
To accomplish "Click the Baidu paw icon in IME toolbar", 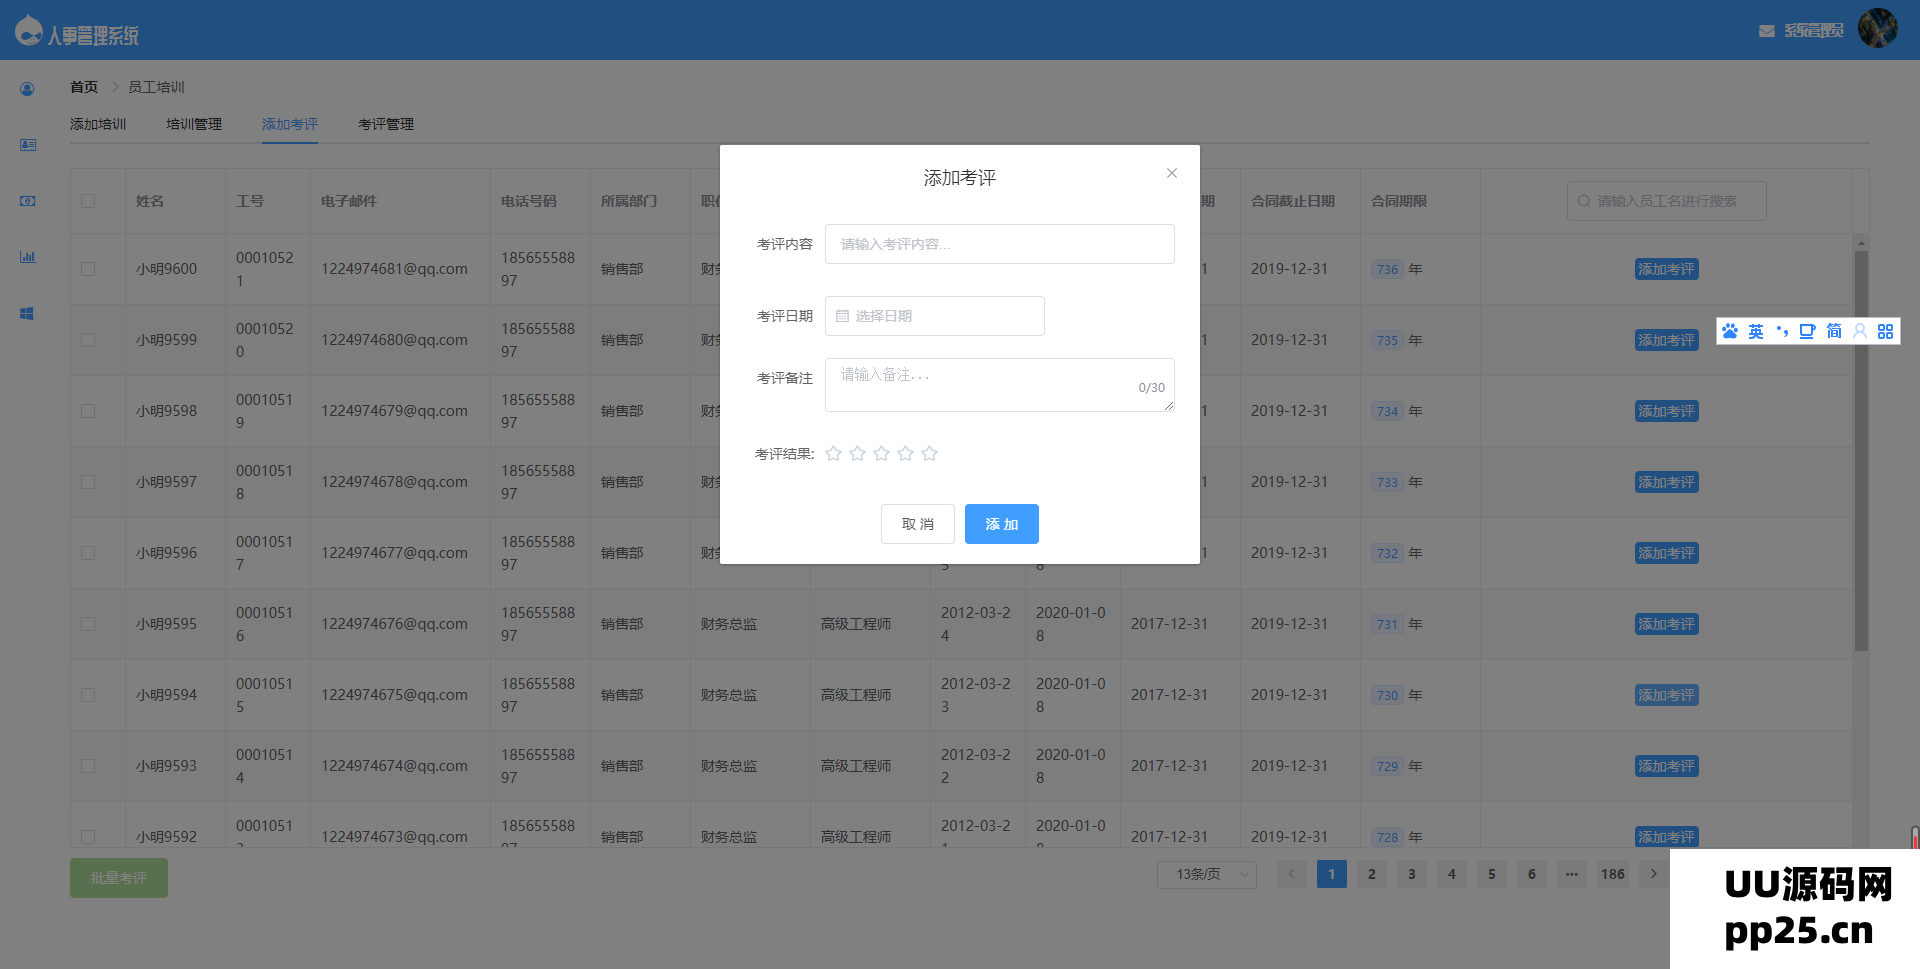I will pyautogui.click(x=1730, y=331).
